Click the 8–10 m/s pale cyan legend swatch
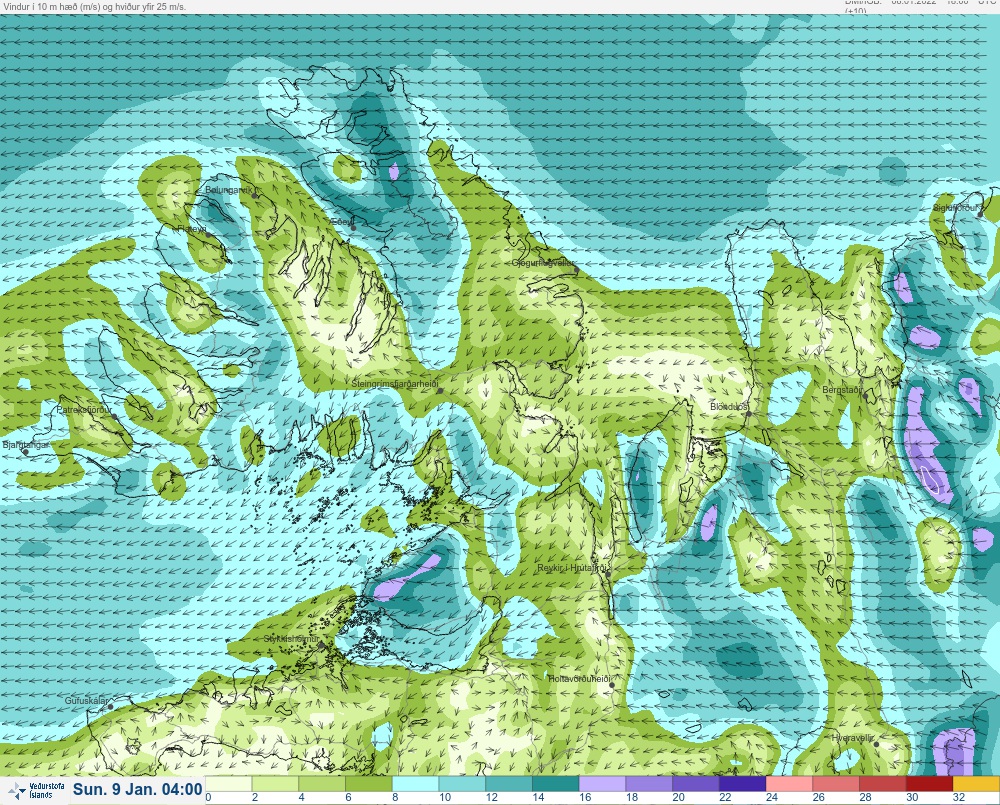 tap(415, 783)
